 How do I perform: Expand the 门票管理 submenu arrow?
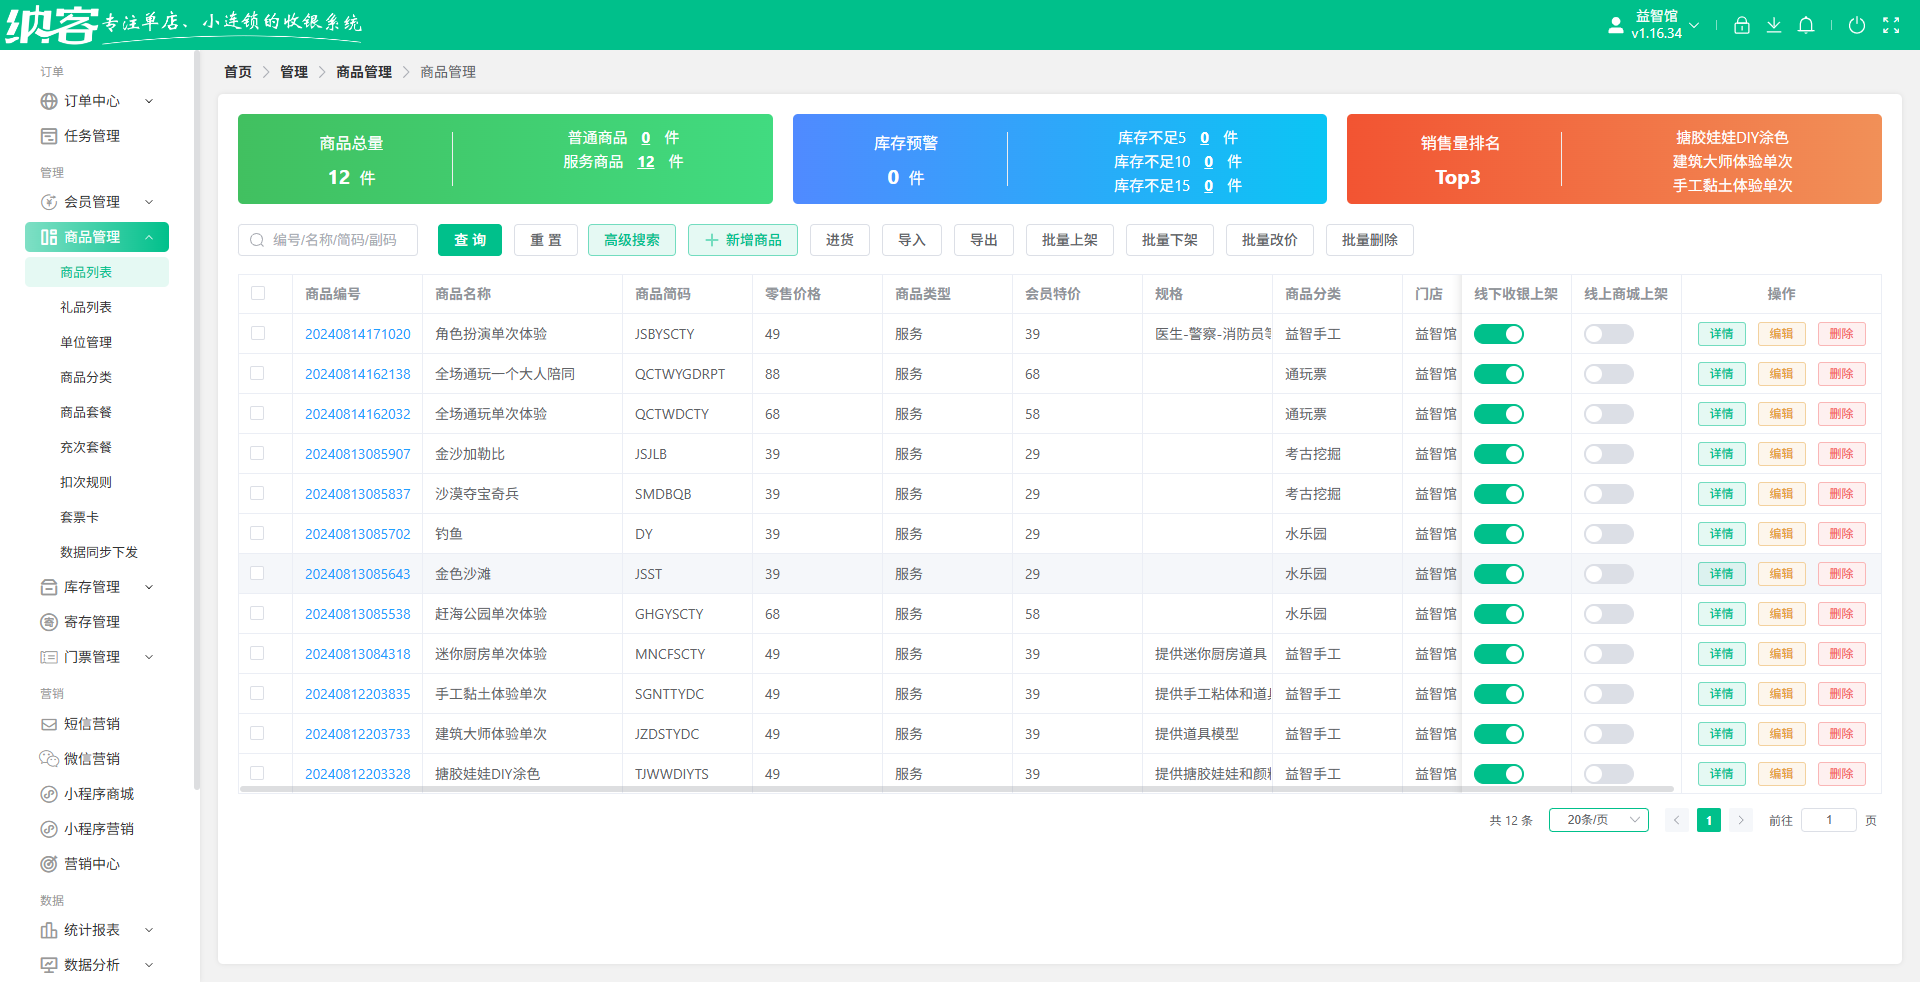tap(149, 657)
